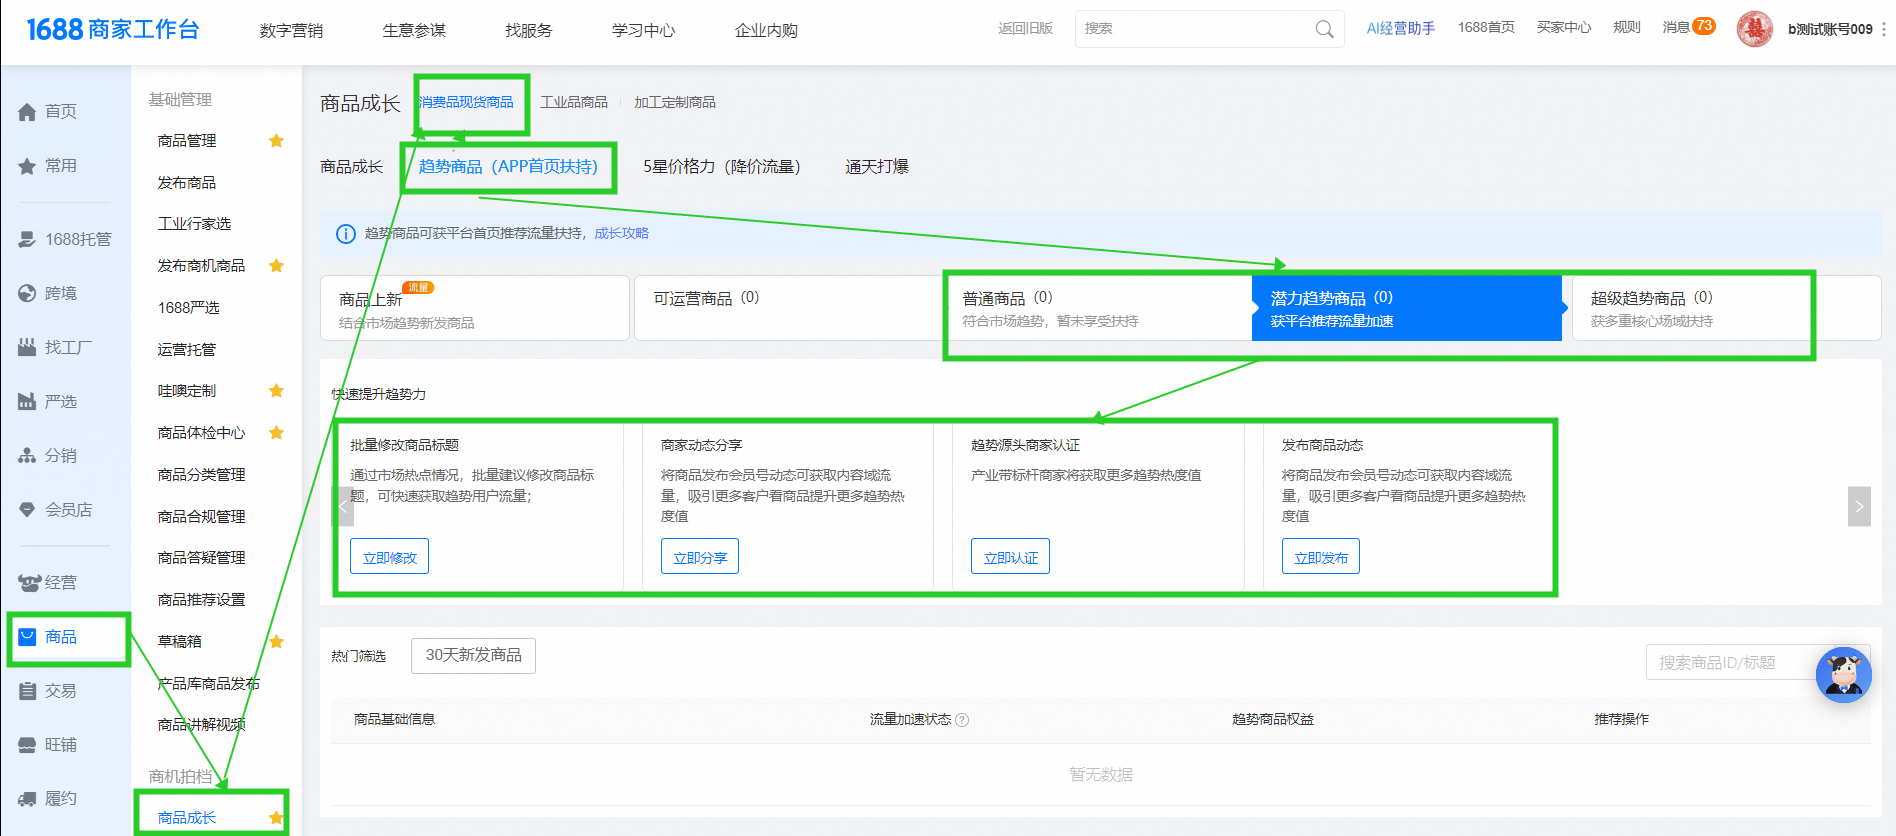The image size is (1896, 836).
Task: Toggle favorite star beside 发布商机商品
Action: [x=277, y=266]
